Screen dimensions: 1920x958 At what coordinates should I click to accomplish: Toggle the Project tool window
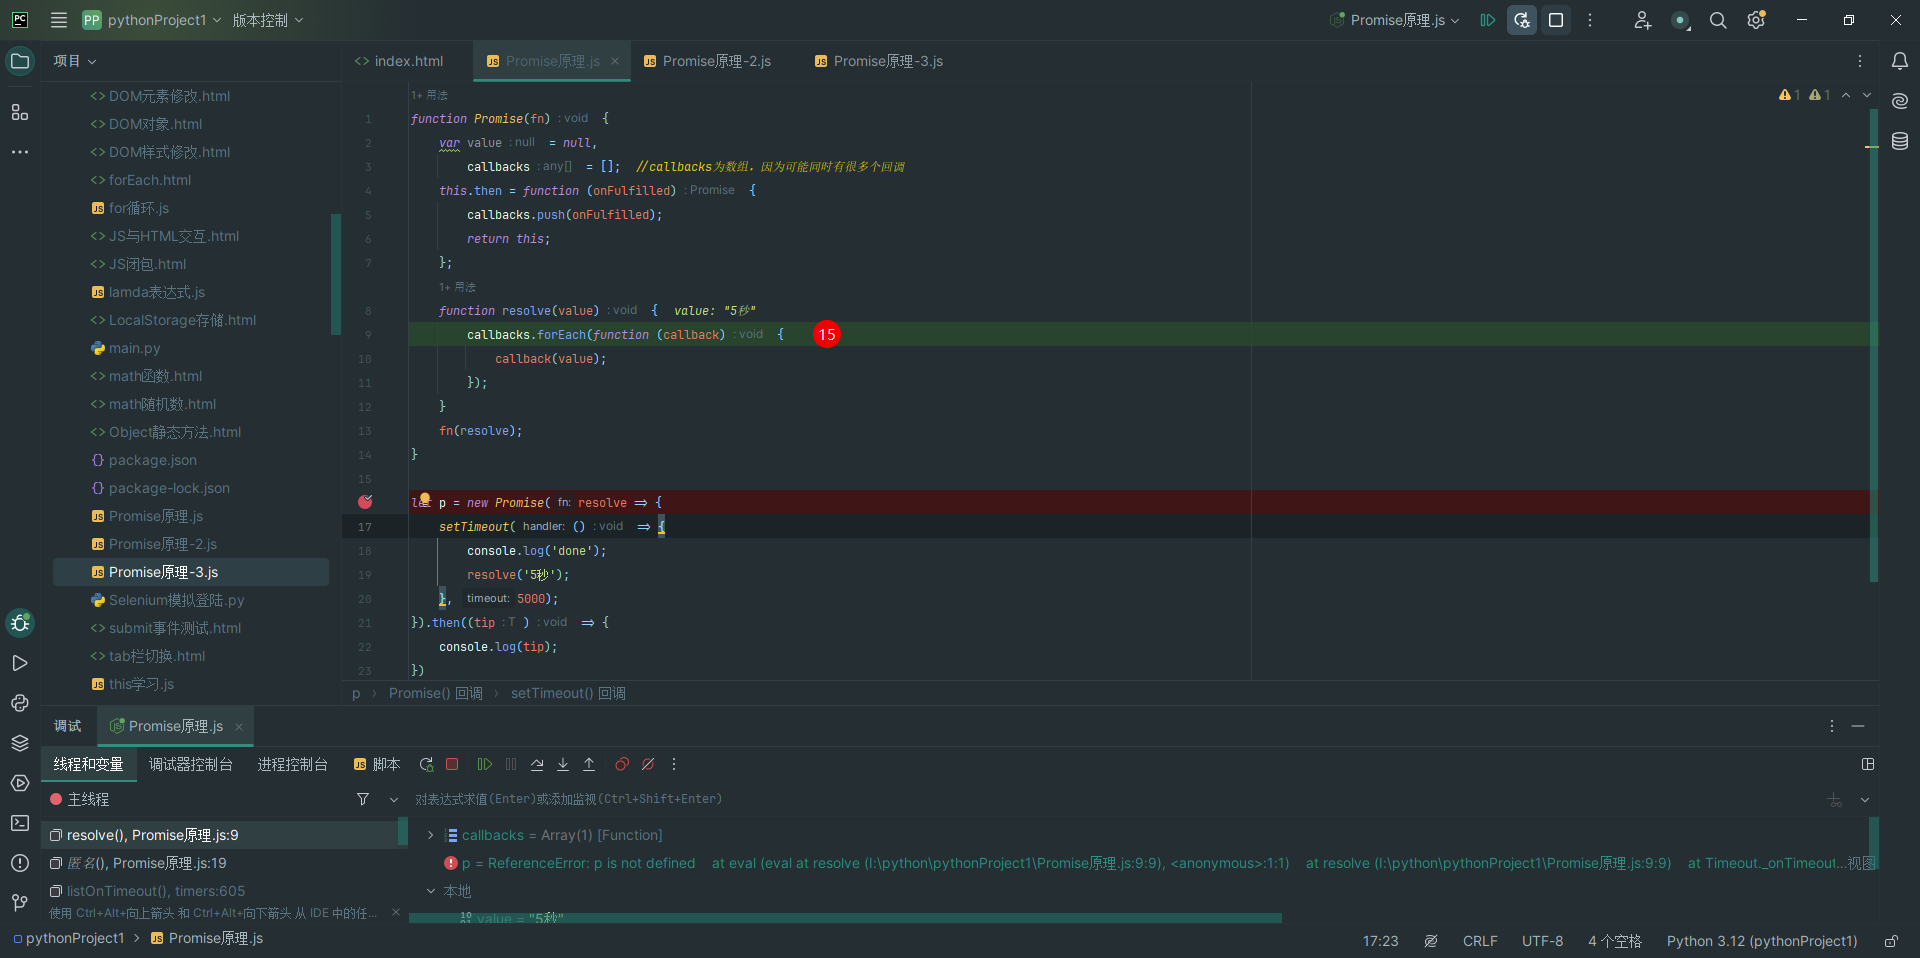point(20,61)
